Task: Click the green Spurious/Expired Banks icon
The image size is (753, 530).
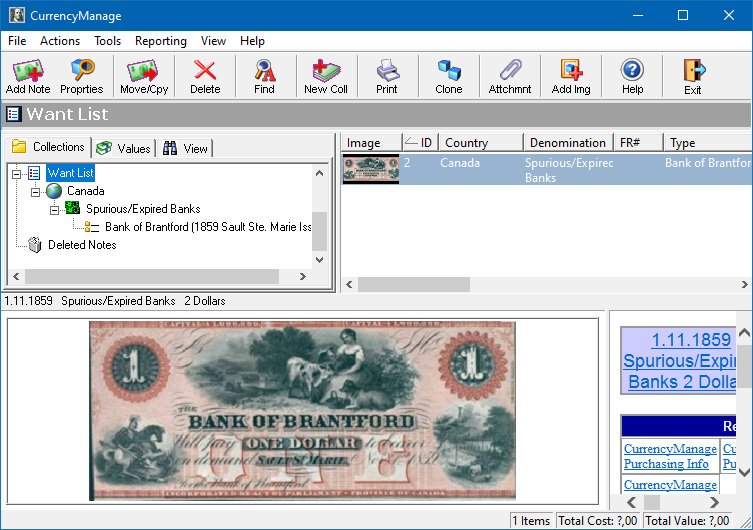Action: (73, 208)
